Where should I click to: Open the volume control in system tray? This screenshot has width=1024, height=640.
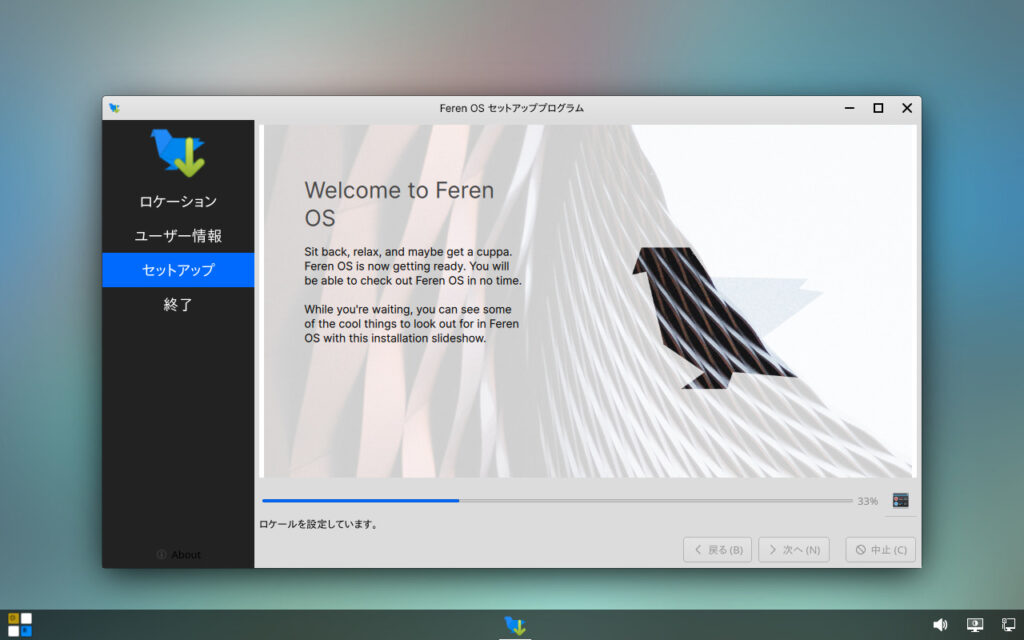tap(940, 625)
